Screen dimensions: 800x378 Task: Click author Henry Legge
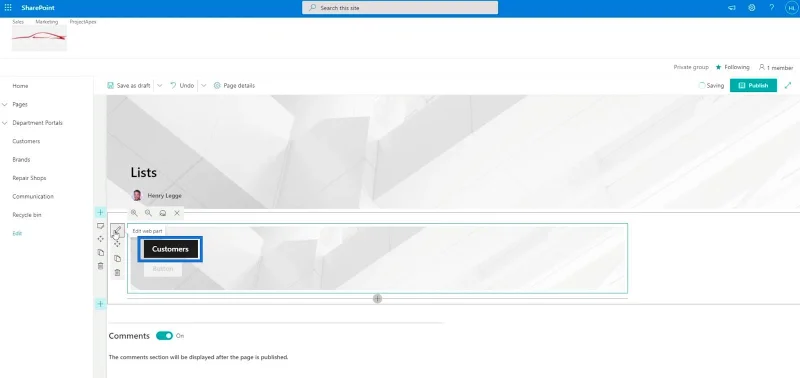[x=165, y=195]
